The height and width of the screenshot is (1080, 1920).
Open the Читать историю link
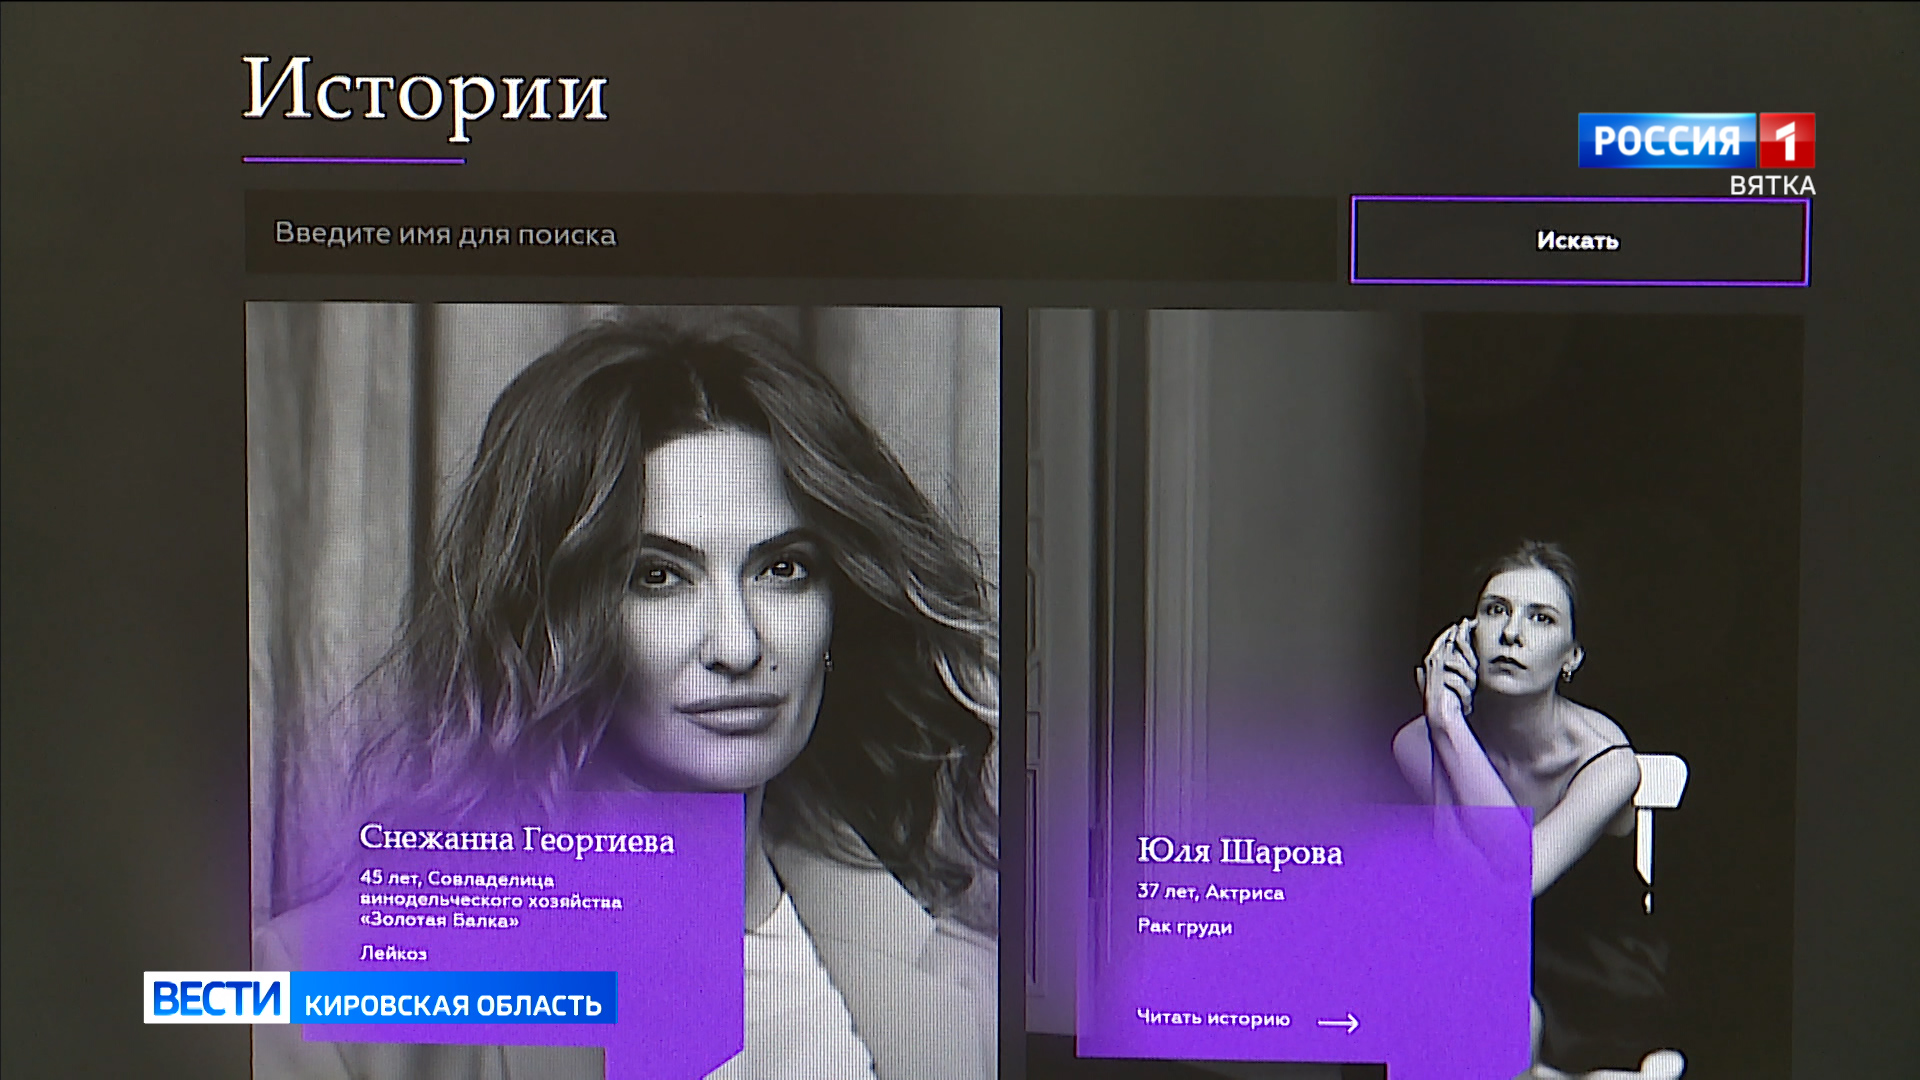click(1213, 1018)
